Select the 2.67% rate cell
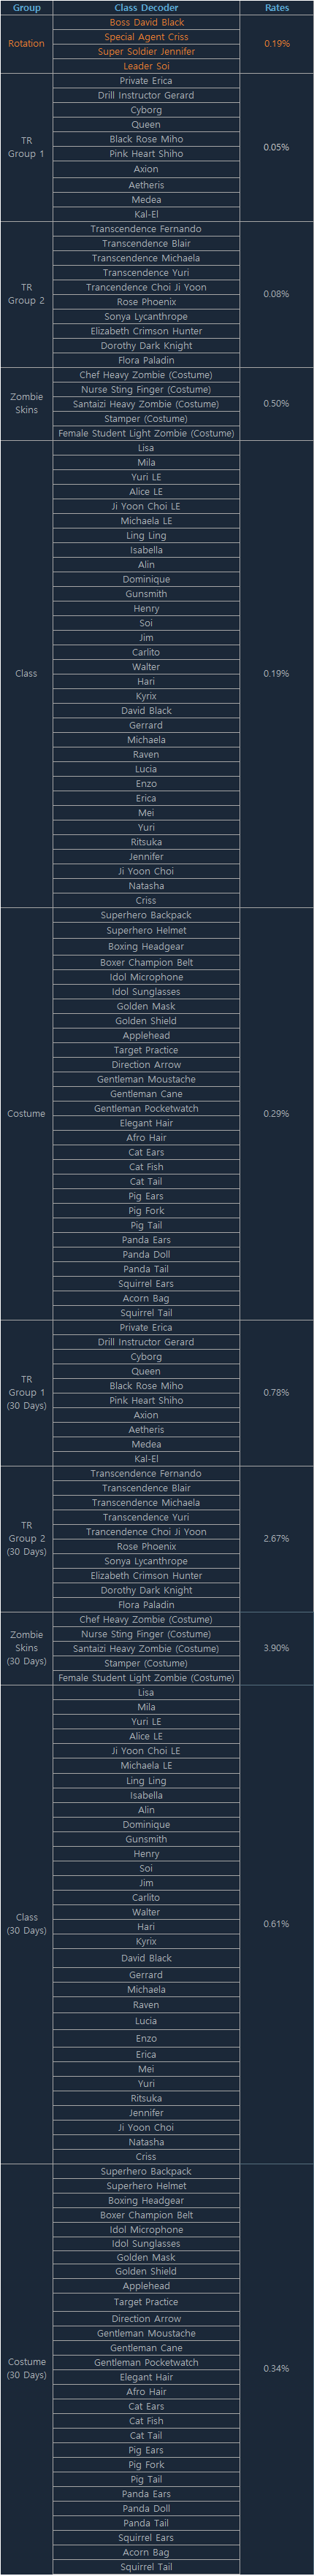This screenshot has width=314, height=2576. (x=276, y=1538)
